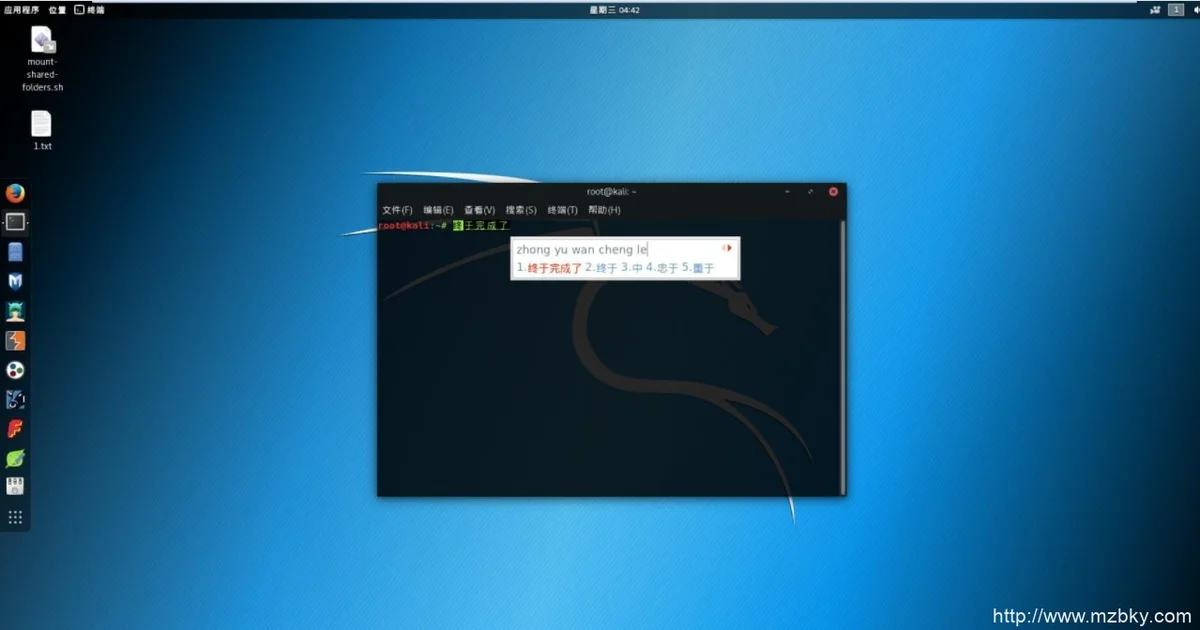Image resolution: width=1200 pixels, height=630 pixels.
Task: Open the blue Files icon in dock
Action: click(15, 252)
